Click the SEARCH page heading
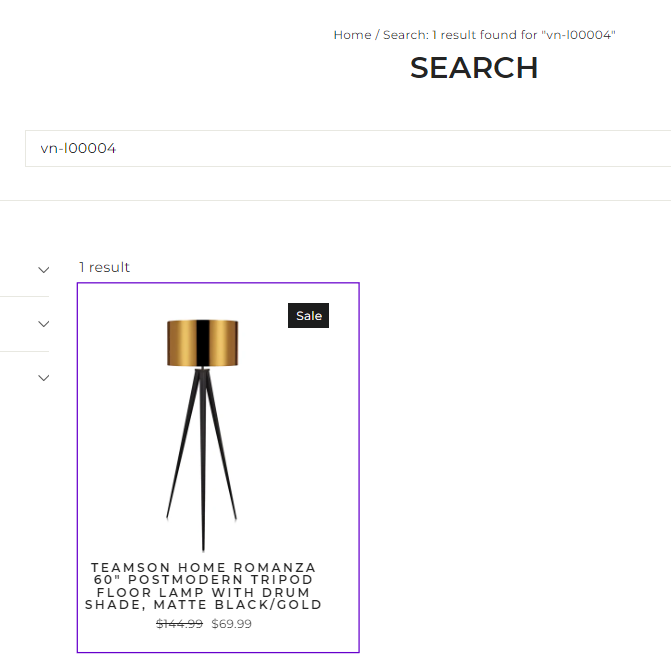The width and height of the screenshot is (671, 662). (x=474, y=68)
